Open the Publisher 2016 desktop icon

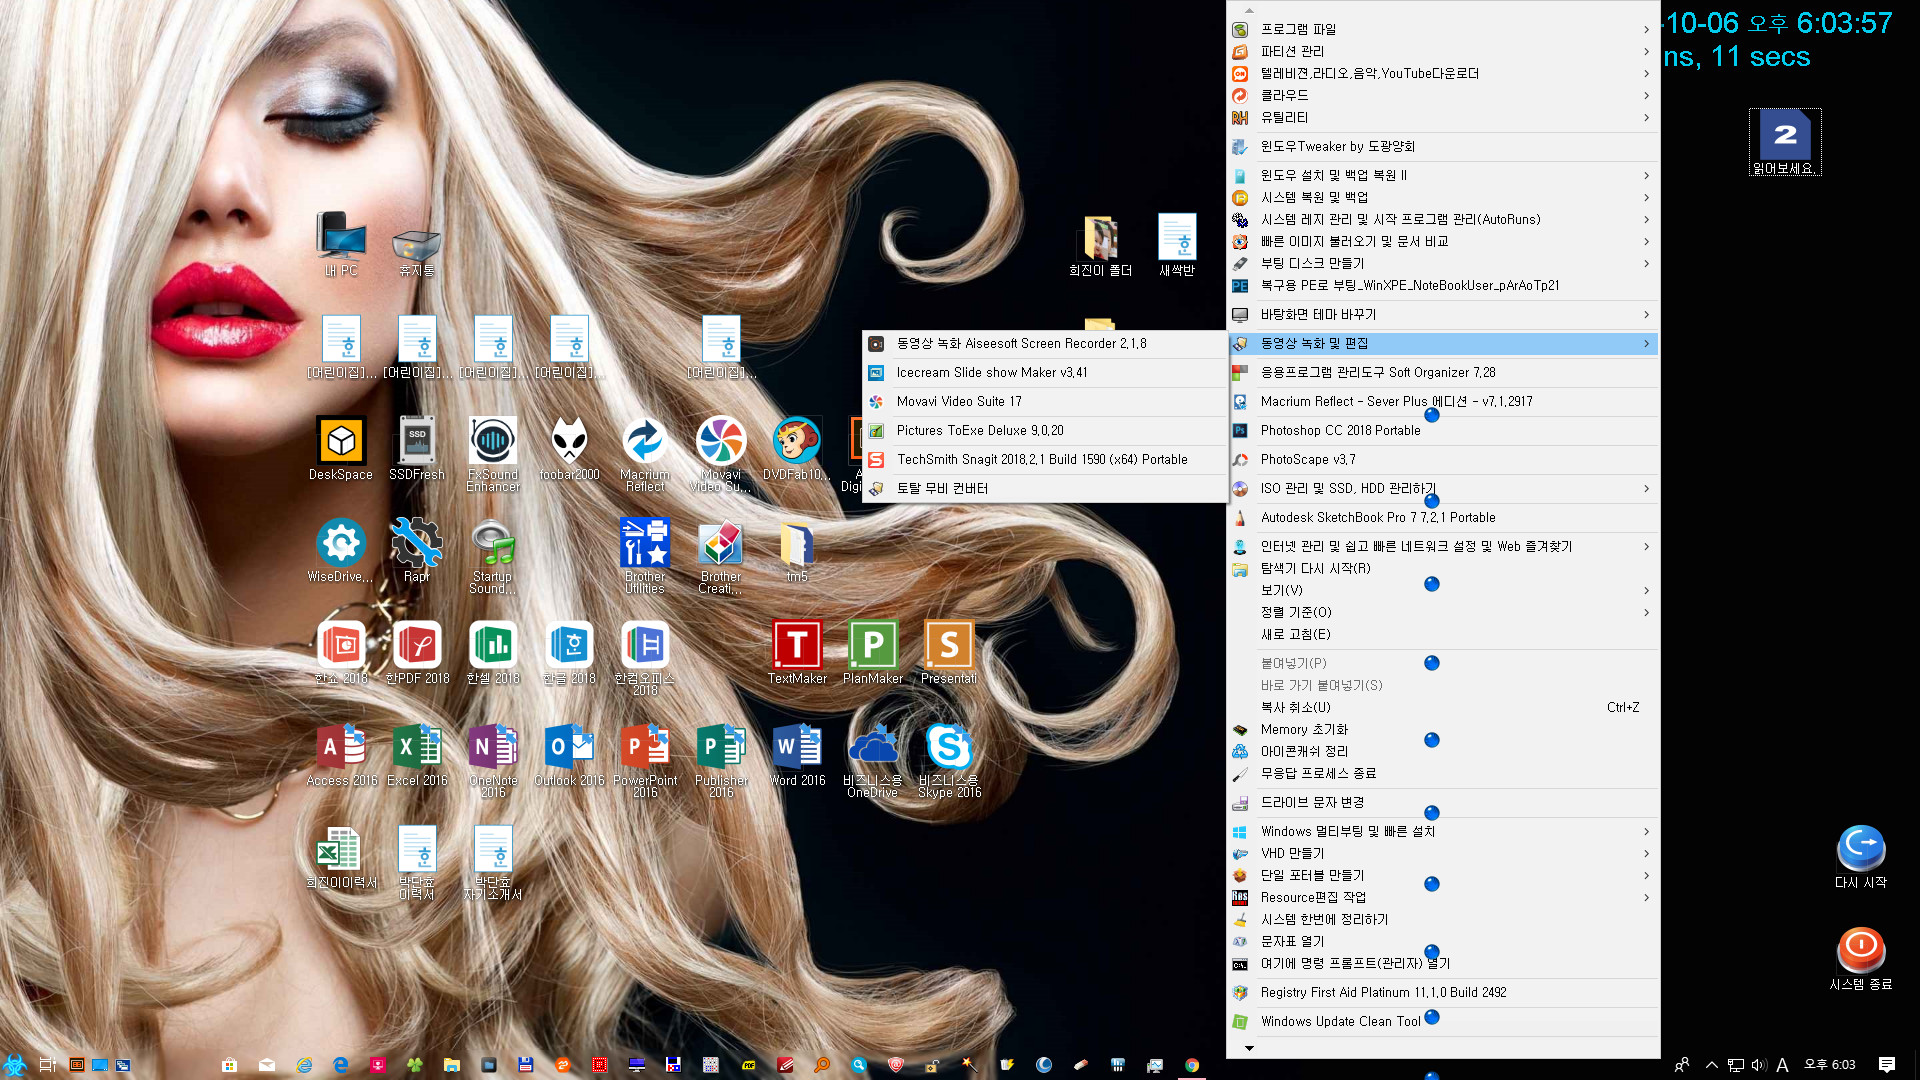(721, 760)
